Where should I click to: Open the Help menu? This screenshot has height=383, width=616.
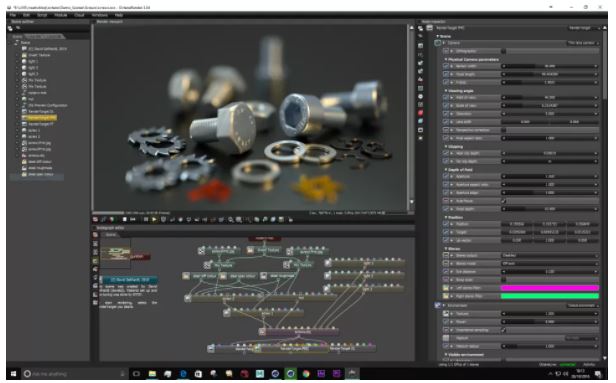(x=119, y=15)
